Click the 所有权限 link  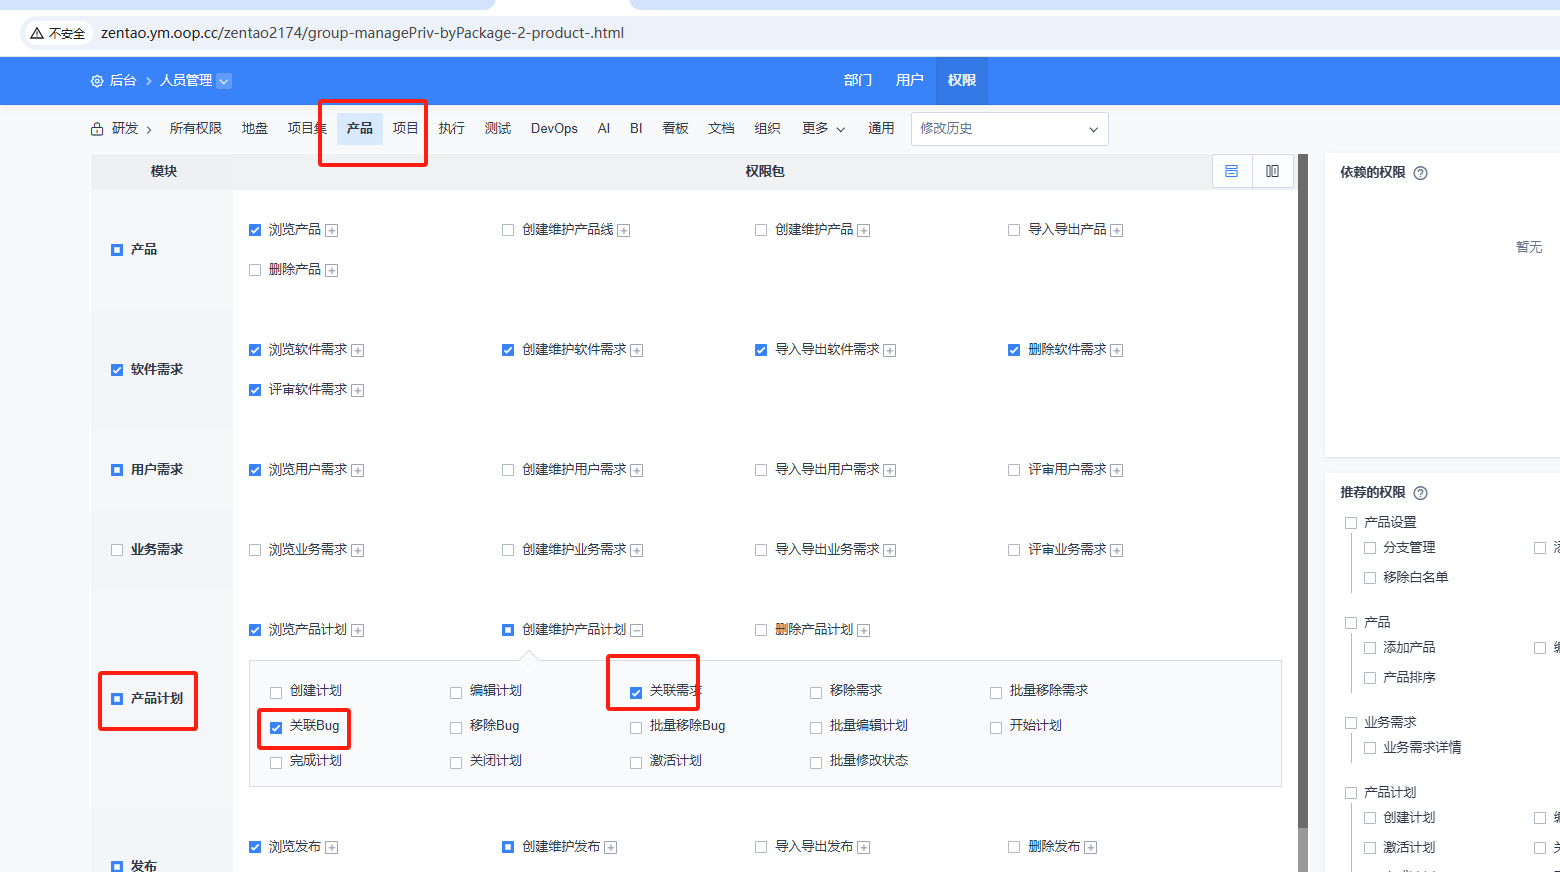(x=195, y=129)
